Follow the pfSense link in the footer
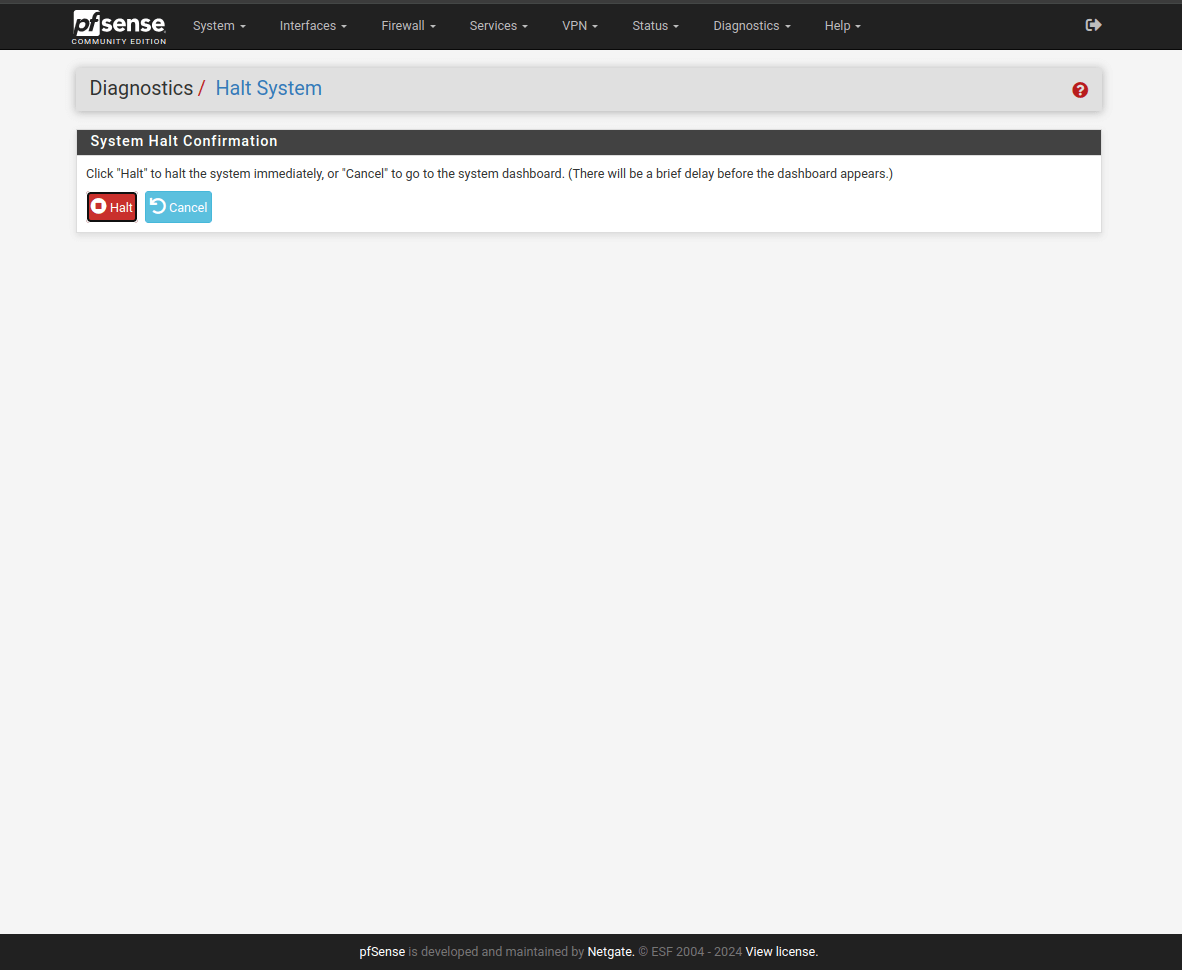This screenshot has height=970, width=1182. (x=382, y=952)
